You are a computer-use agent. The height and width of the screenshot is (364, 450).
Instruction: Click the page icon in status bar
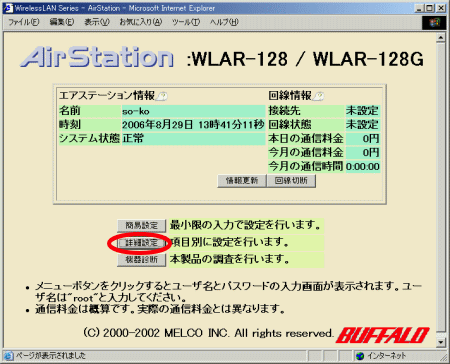8,356
